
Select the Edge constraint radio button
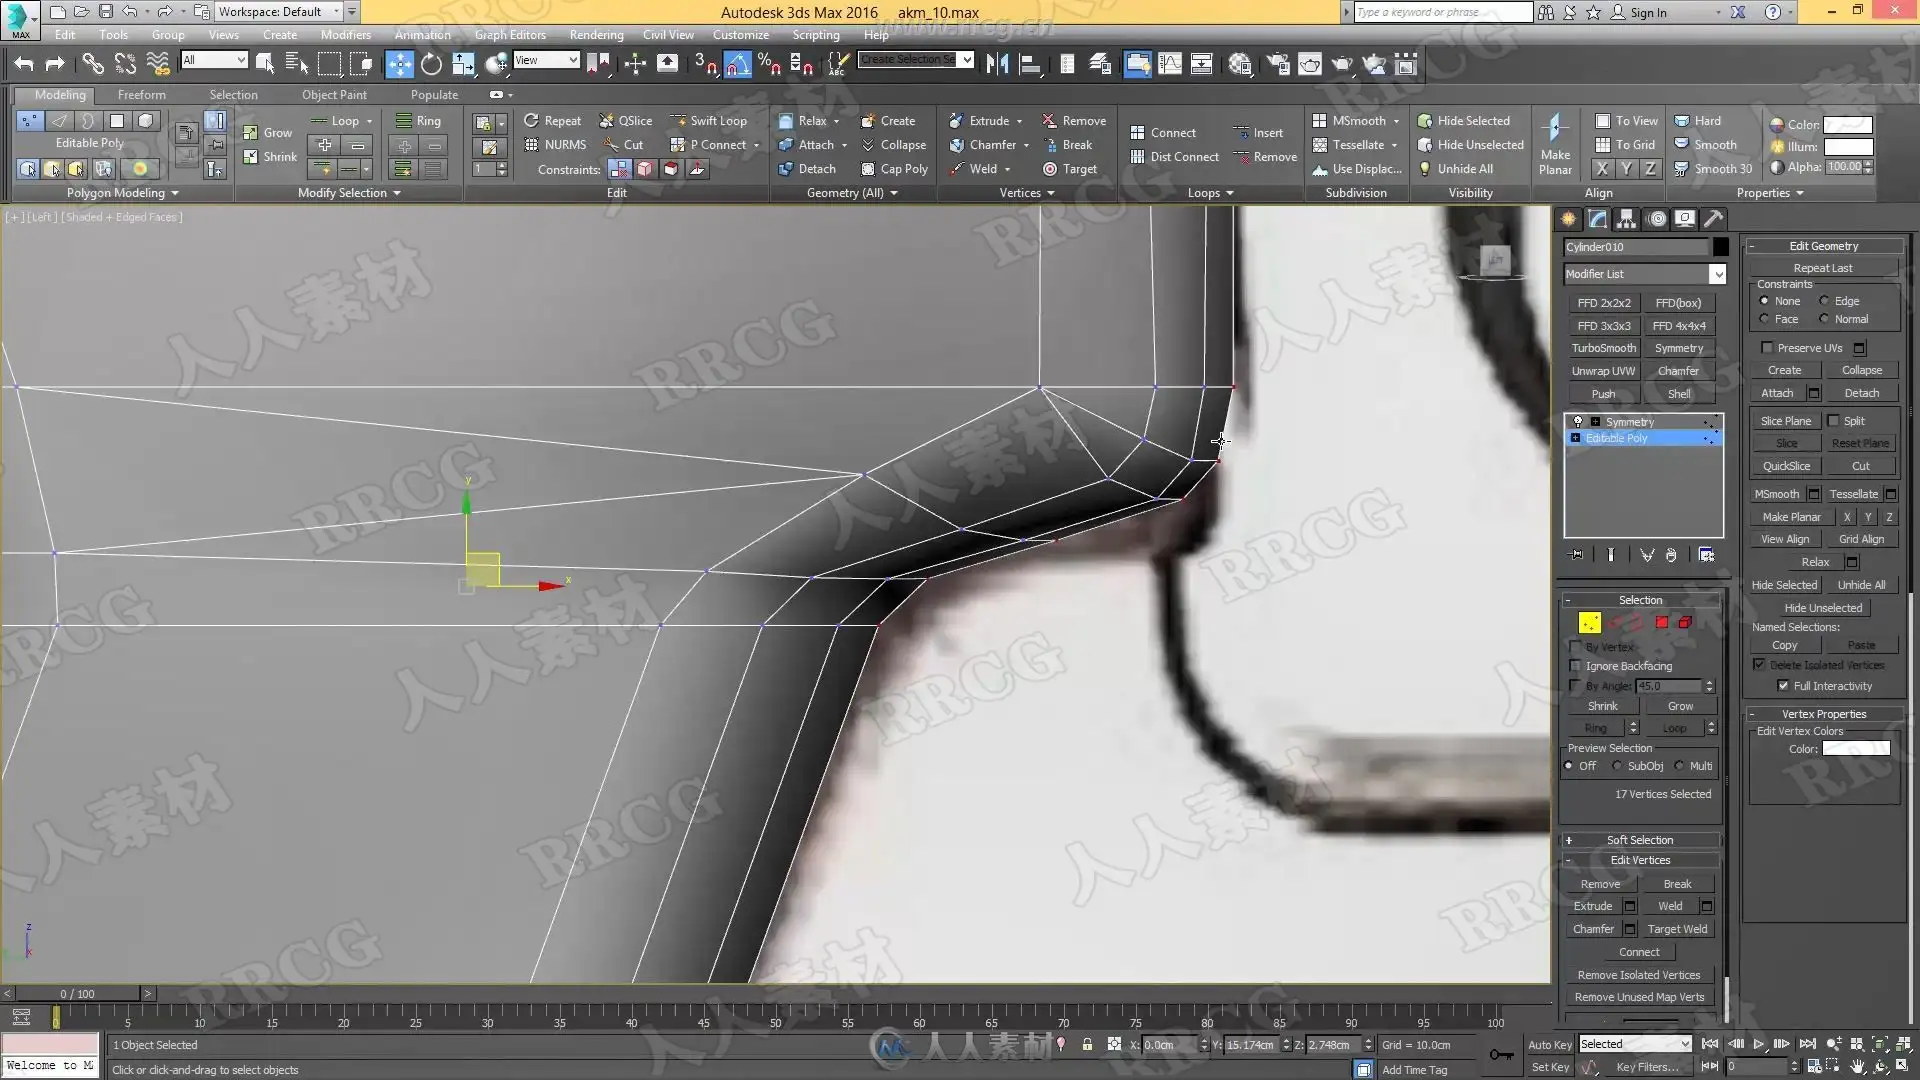pos(1824,301)
